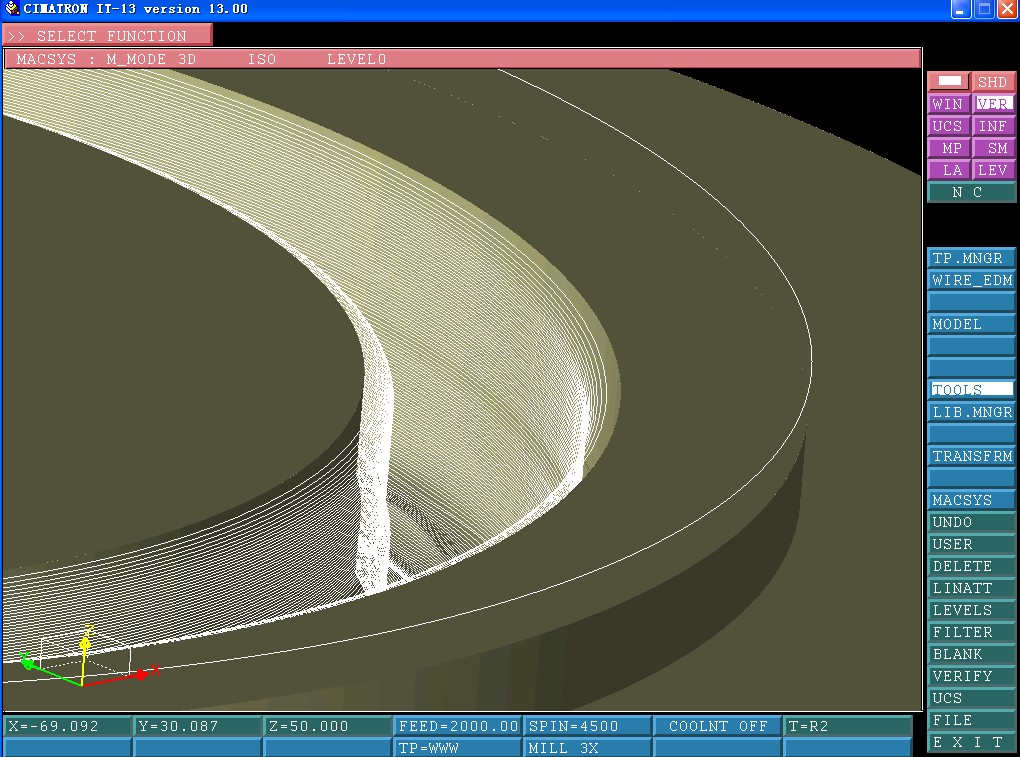The image size is (1020, 757).
Task: Click the UNDO menu item
Action: tap(971, 522)
